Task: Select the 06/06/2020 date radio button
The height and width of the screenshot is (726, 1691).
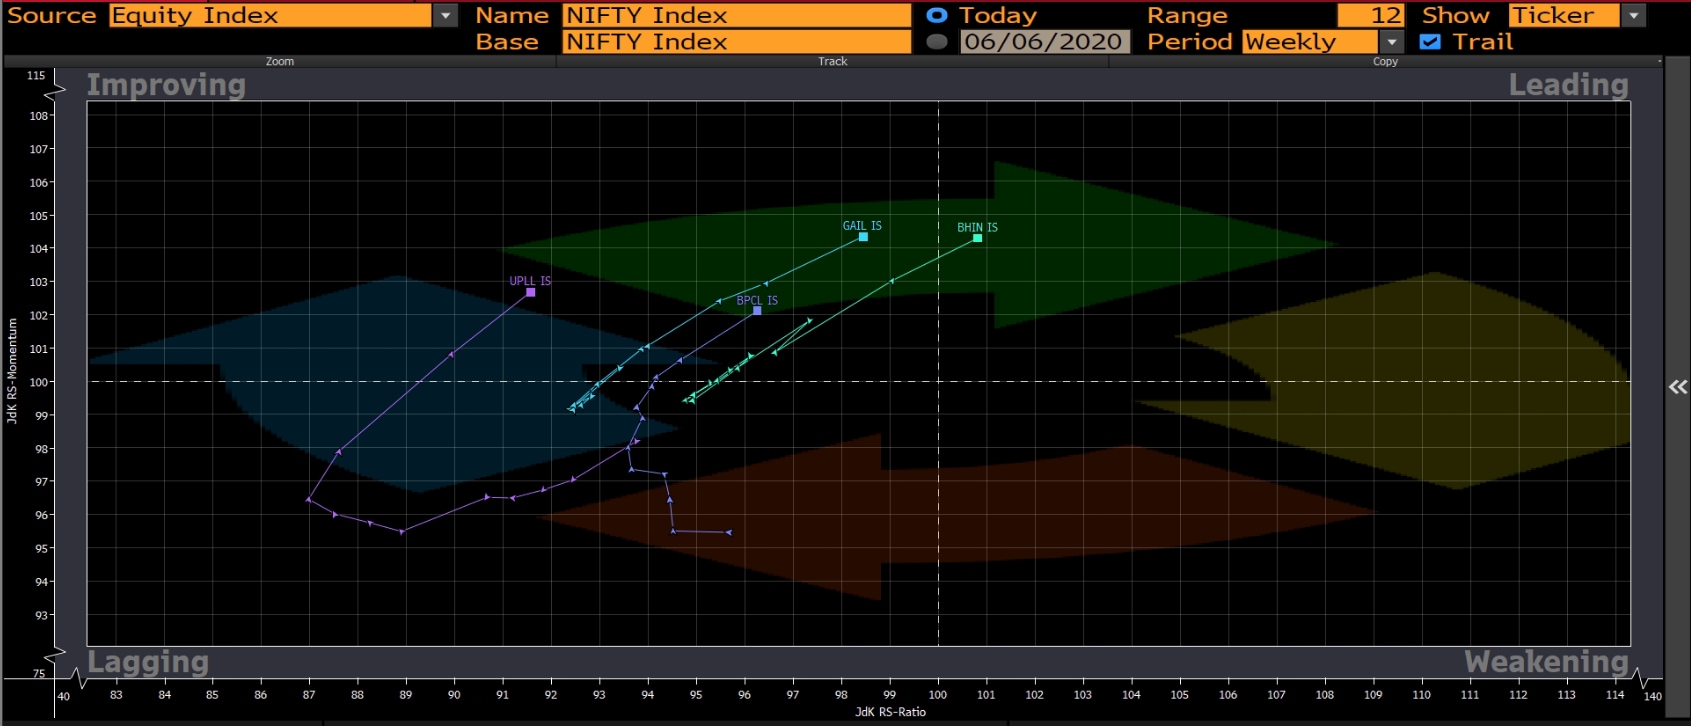Action: [937, 42]
